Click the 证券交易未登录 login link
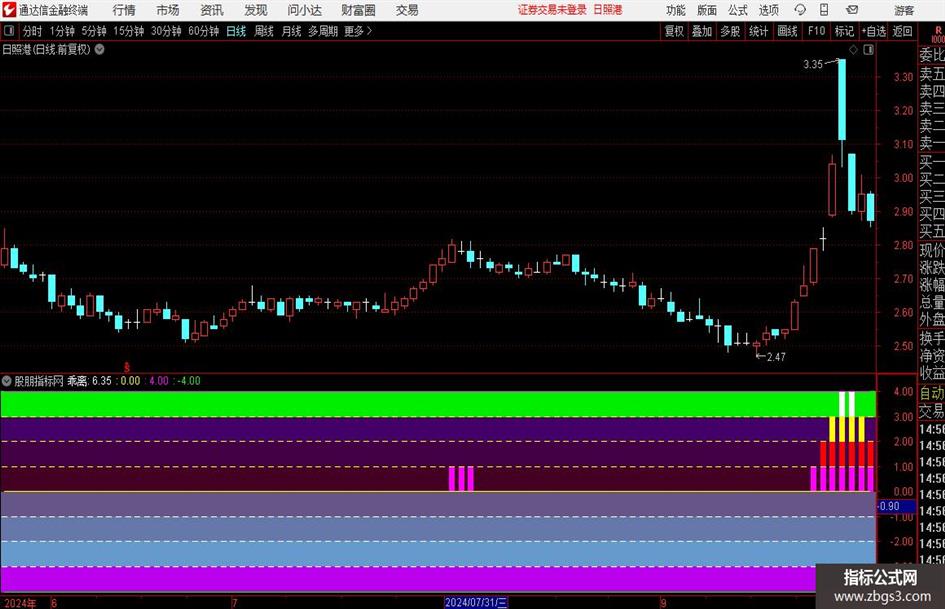The height and width of the screenshot is (609, 945). point(552,10)
